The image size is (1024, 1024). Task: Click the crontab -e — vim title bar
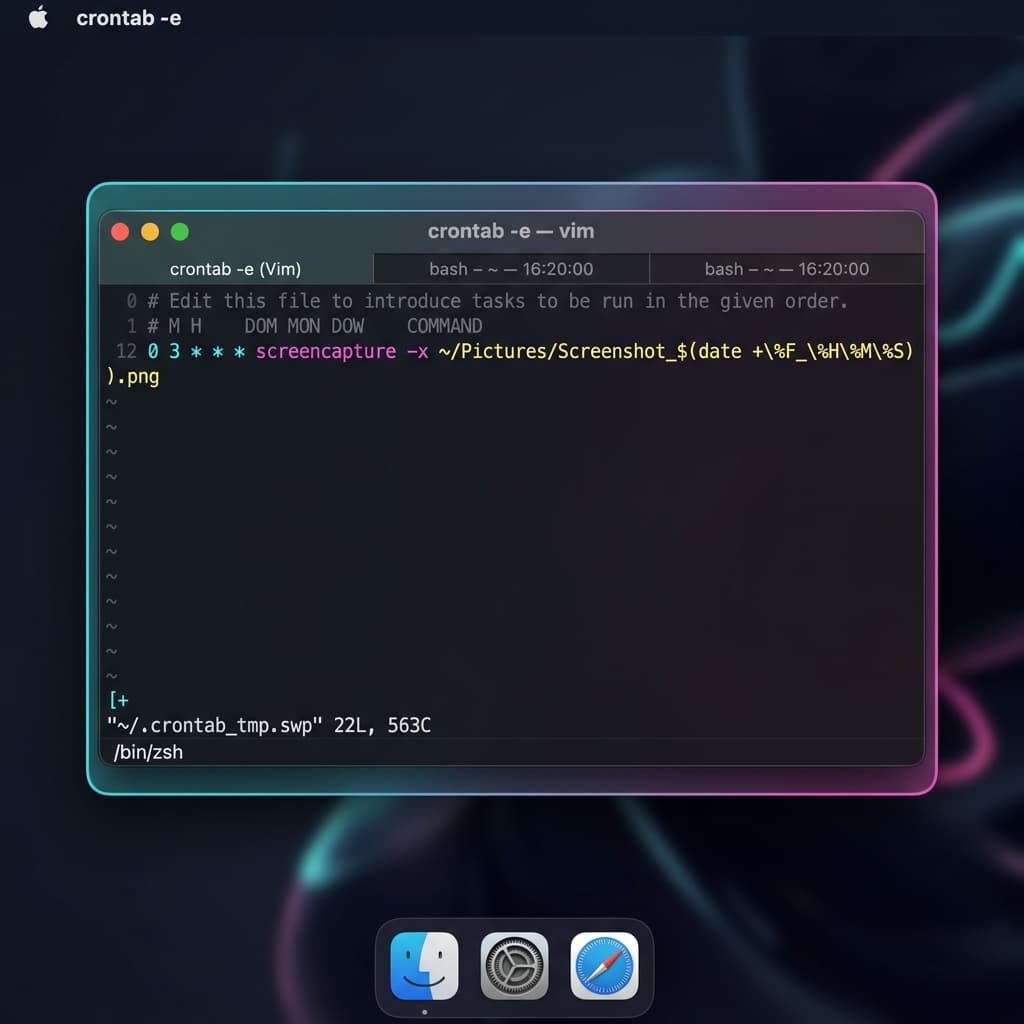coord(512,231)
